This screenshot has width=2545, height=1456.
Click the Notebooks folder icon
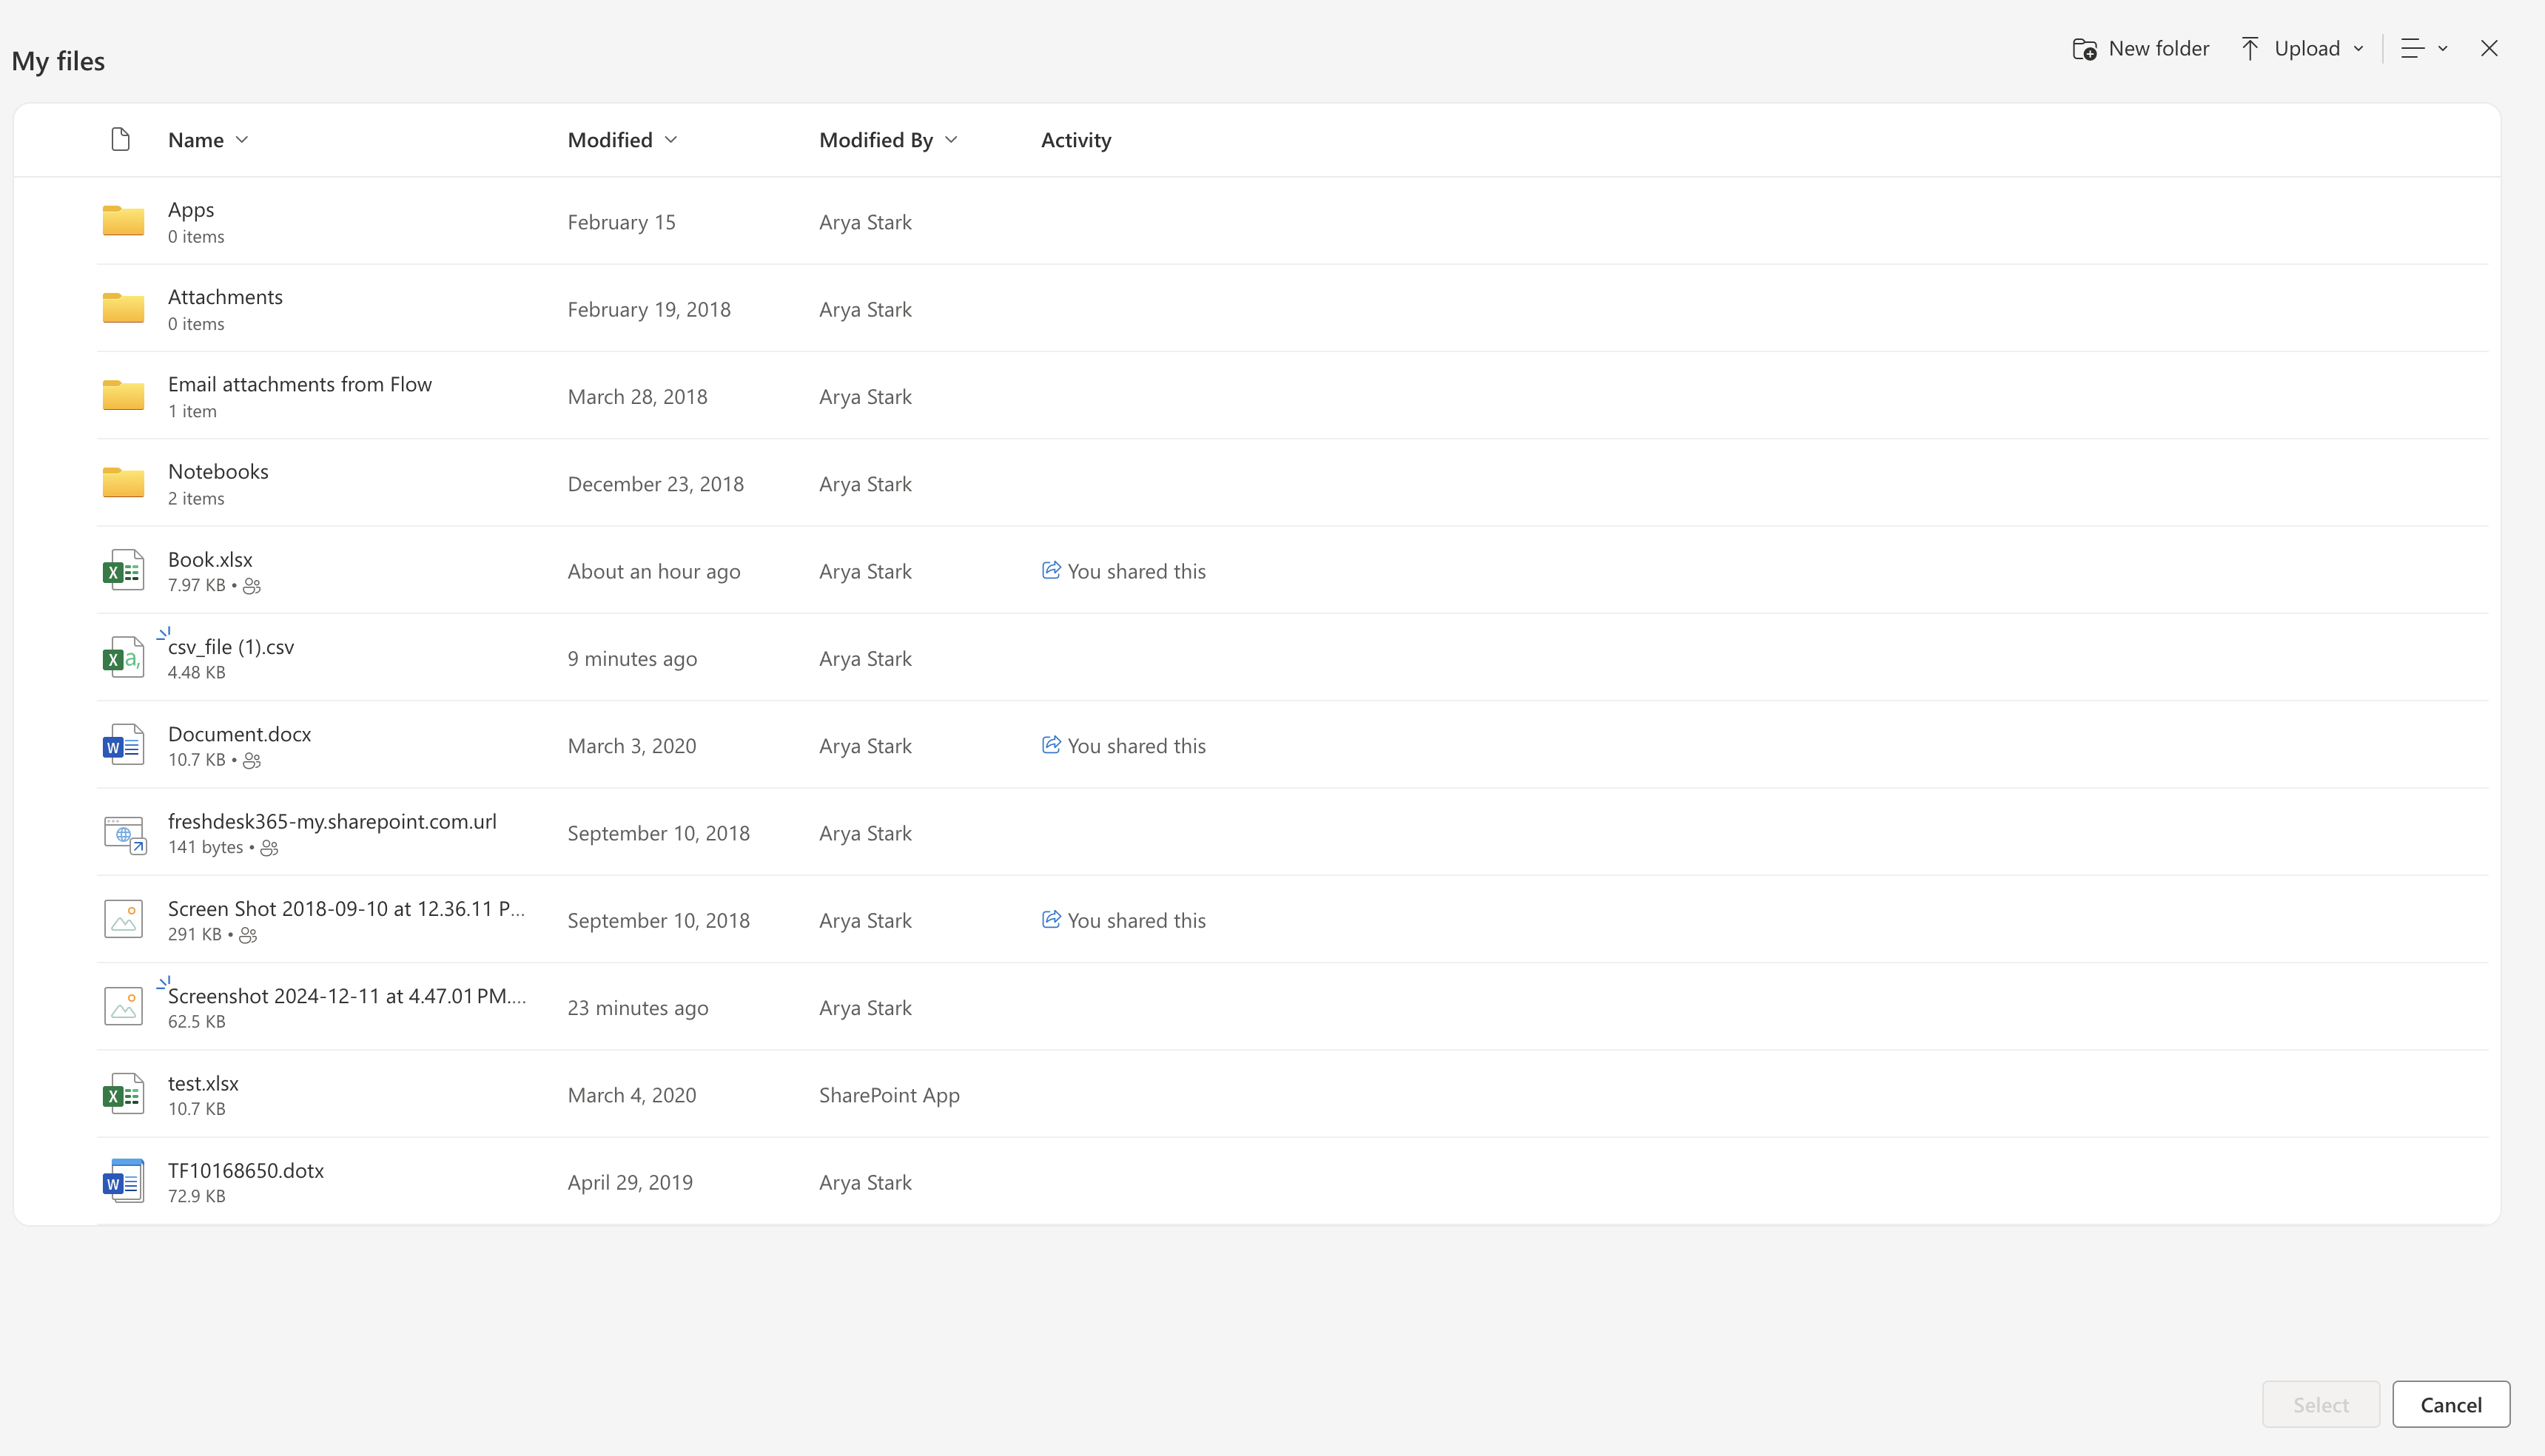click(123, 482)
